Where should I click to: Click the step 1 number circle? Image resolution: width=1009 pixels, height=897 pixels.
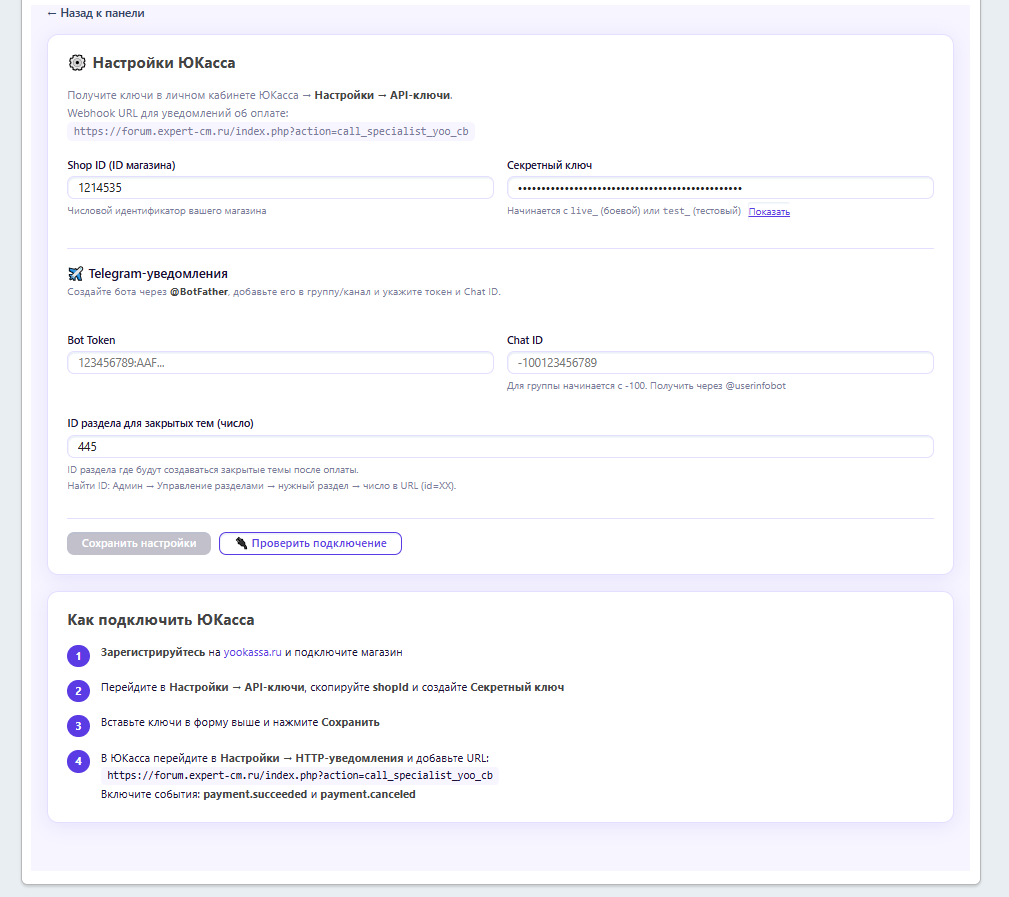point(78,656)
